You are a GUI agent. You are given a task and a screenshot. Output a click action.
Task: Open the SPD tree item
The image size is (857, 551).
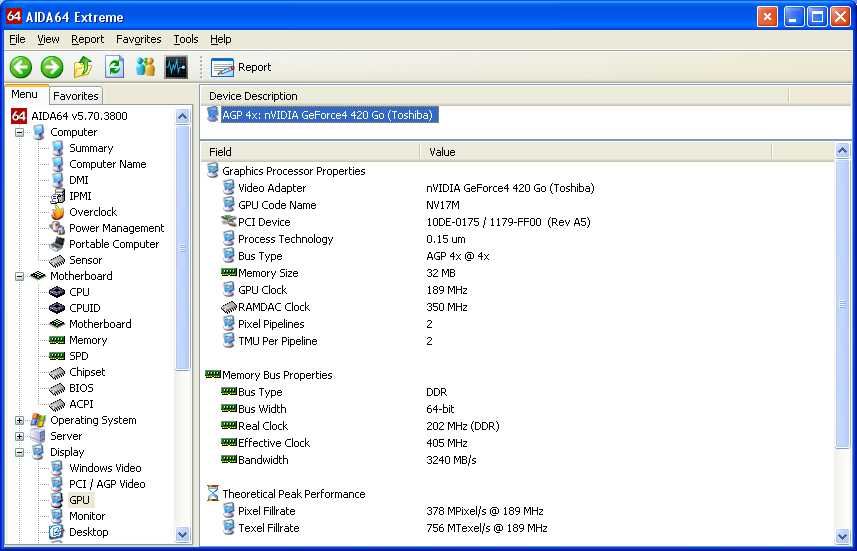pos(79,356)
